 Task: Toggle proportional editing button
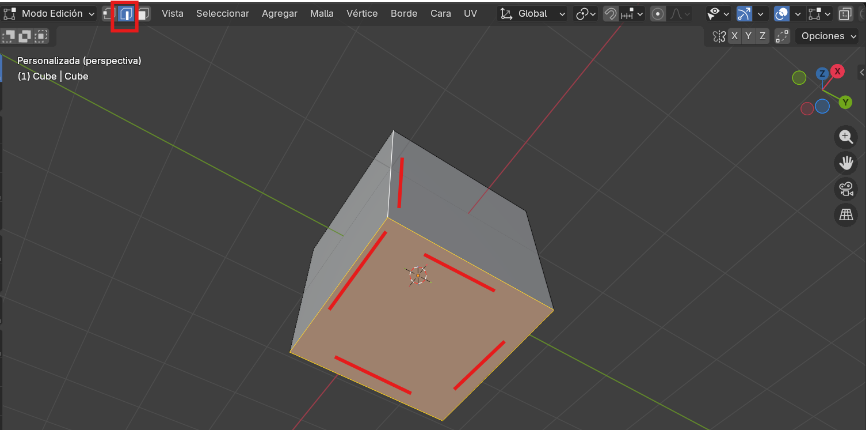point(658,14)
